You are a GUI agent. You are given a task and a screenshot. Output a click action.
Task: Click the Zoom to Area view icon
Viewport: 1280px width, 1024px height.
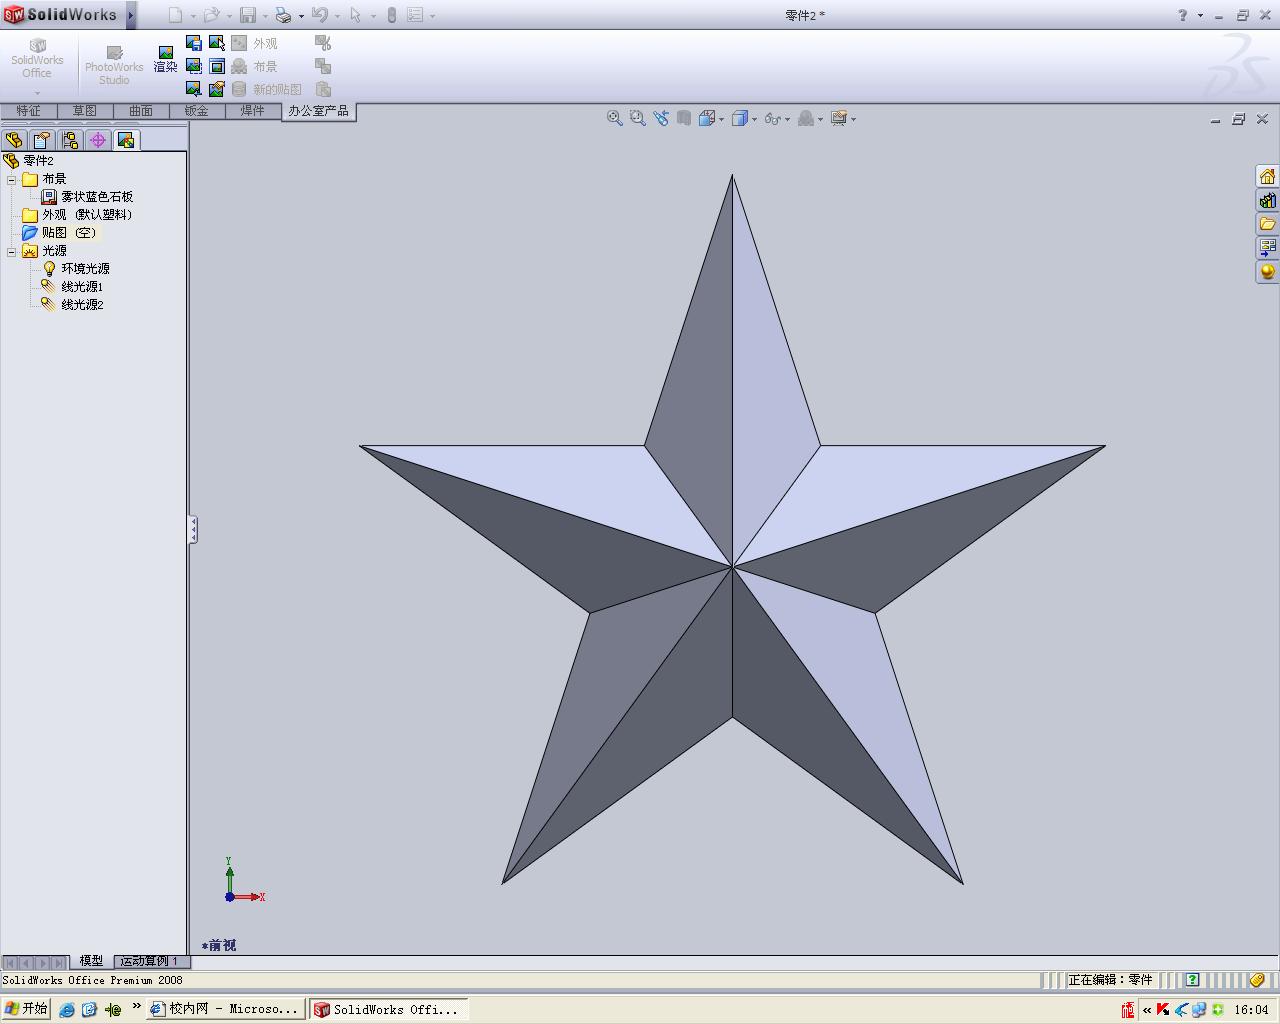[638, 118]
